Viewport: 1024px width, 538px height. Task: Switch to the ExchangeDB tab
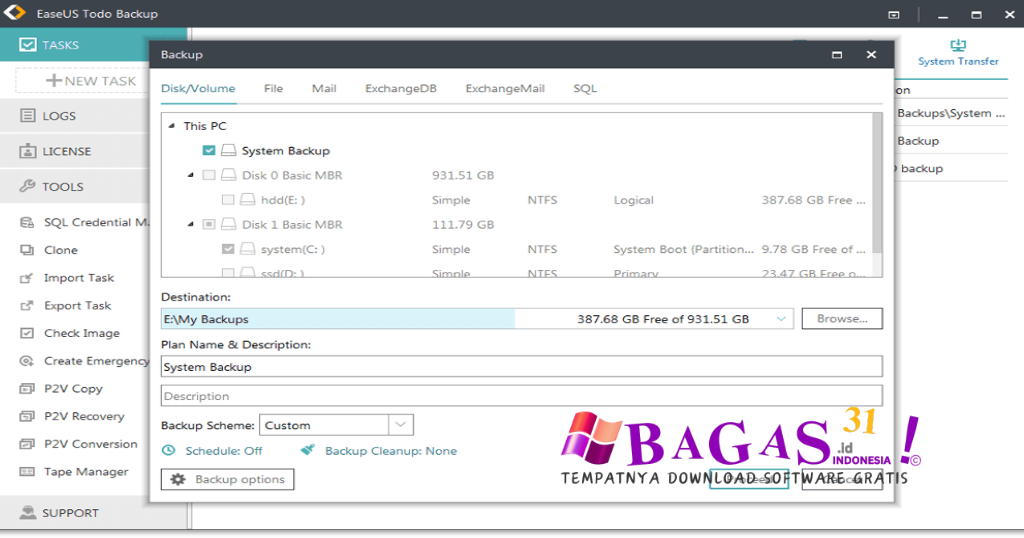[x=401, y=88]
